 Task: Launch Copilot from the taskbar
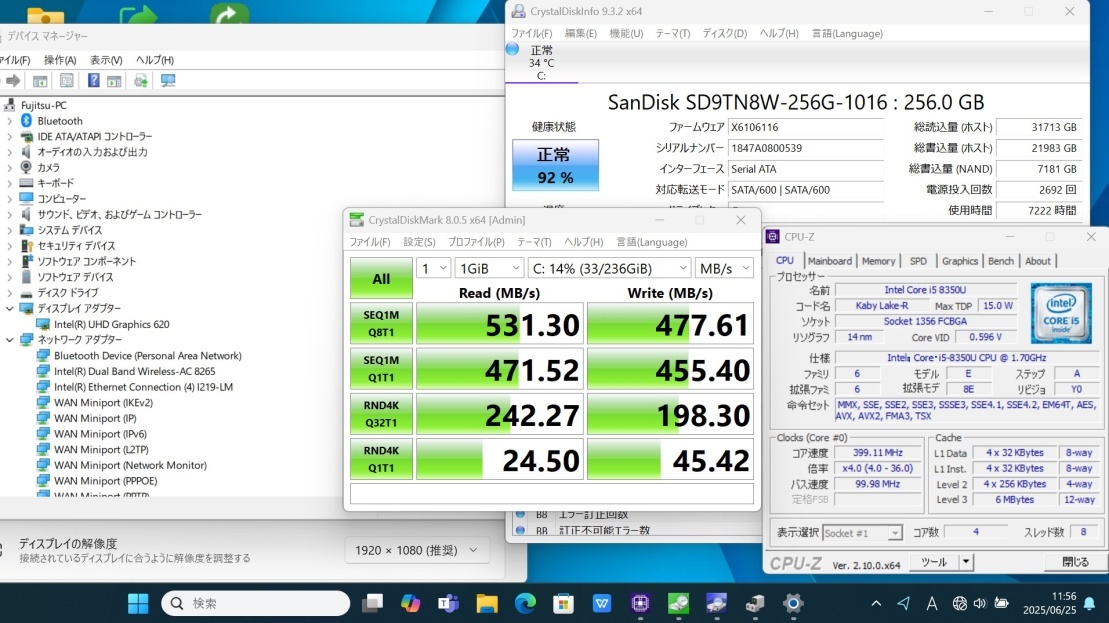pyautogui.click(x=410, y=603)
